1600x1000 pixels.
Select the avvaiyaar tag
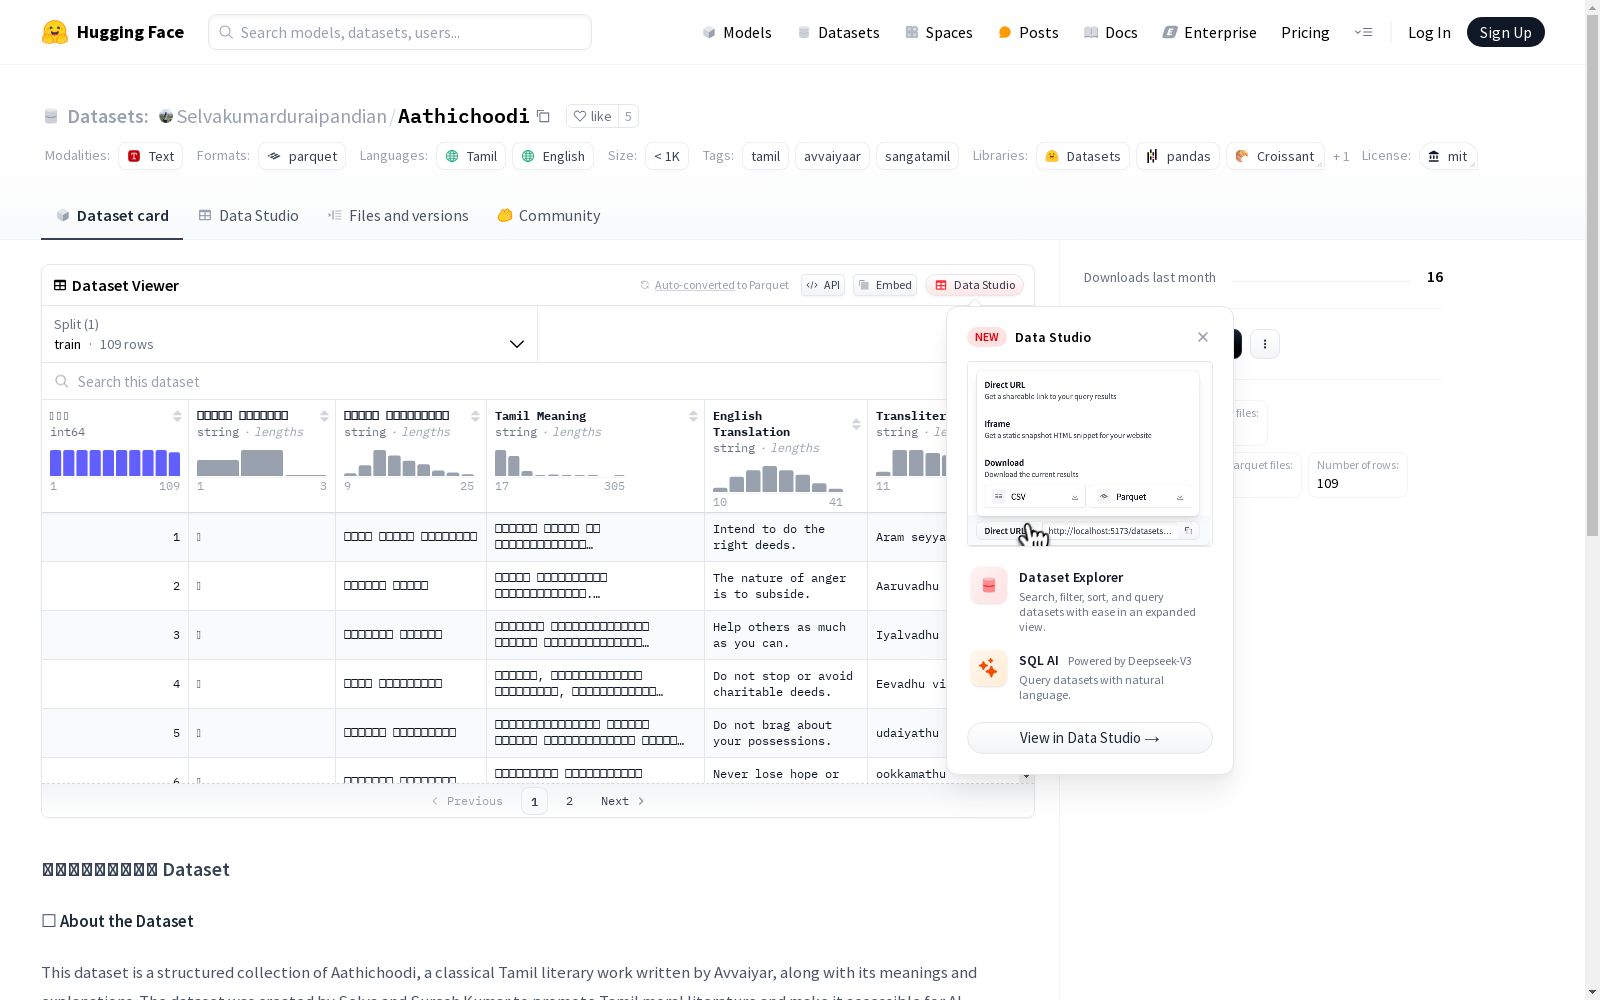(832, 156)
